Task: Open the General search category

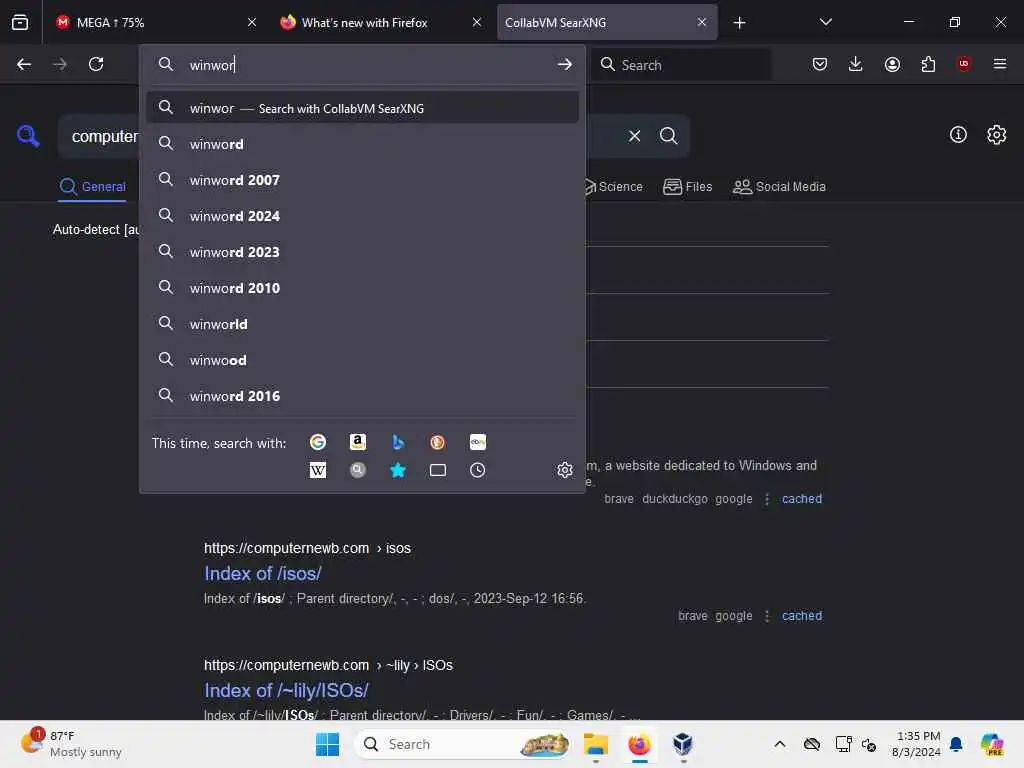Action: 92,187
